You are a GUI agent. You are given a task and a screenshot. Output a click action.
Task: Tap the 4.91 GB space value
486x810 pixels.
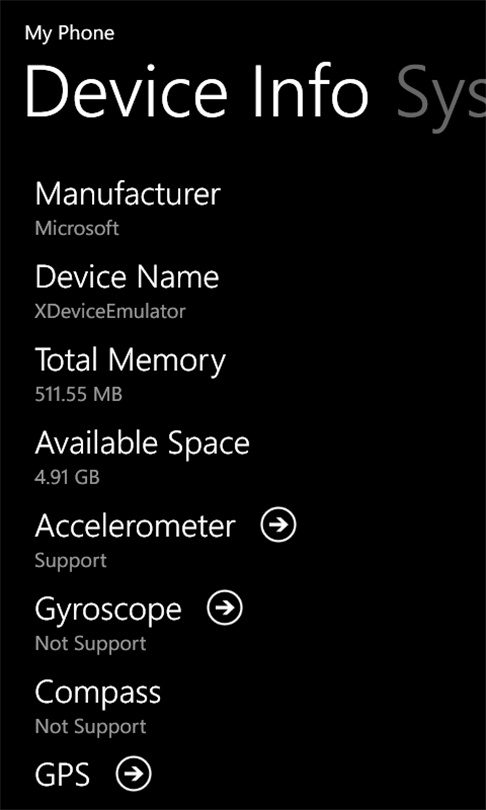67,478
